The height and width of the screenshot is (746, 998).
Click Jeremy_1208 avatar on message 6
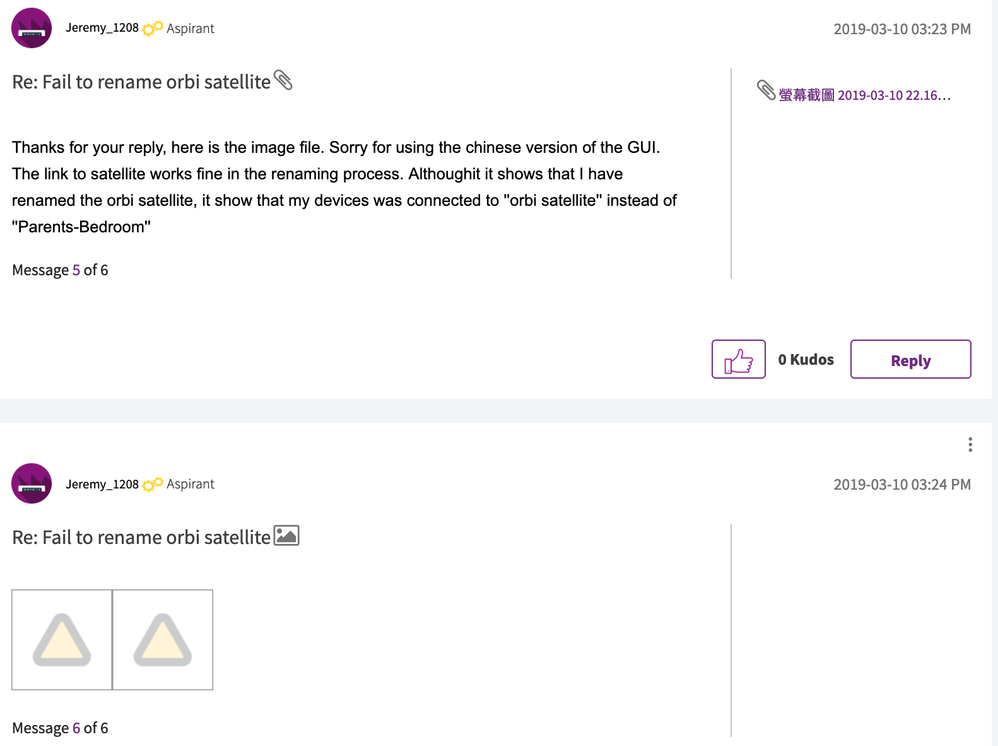pyautogui.click(x=31, y=484)
